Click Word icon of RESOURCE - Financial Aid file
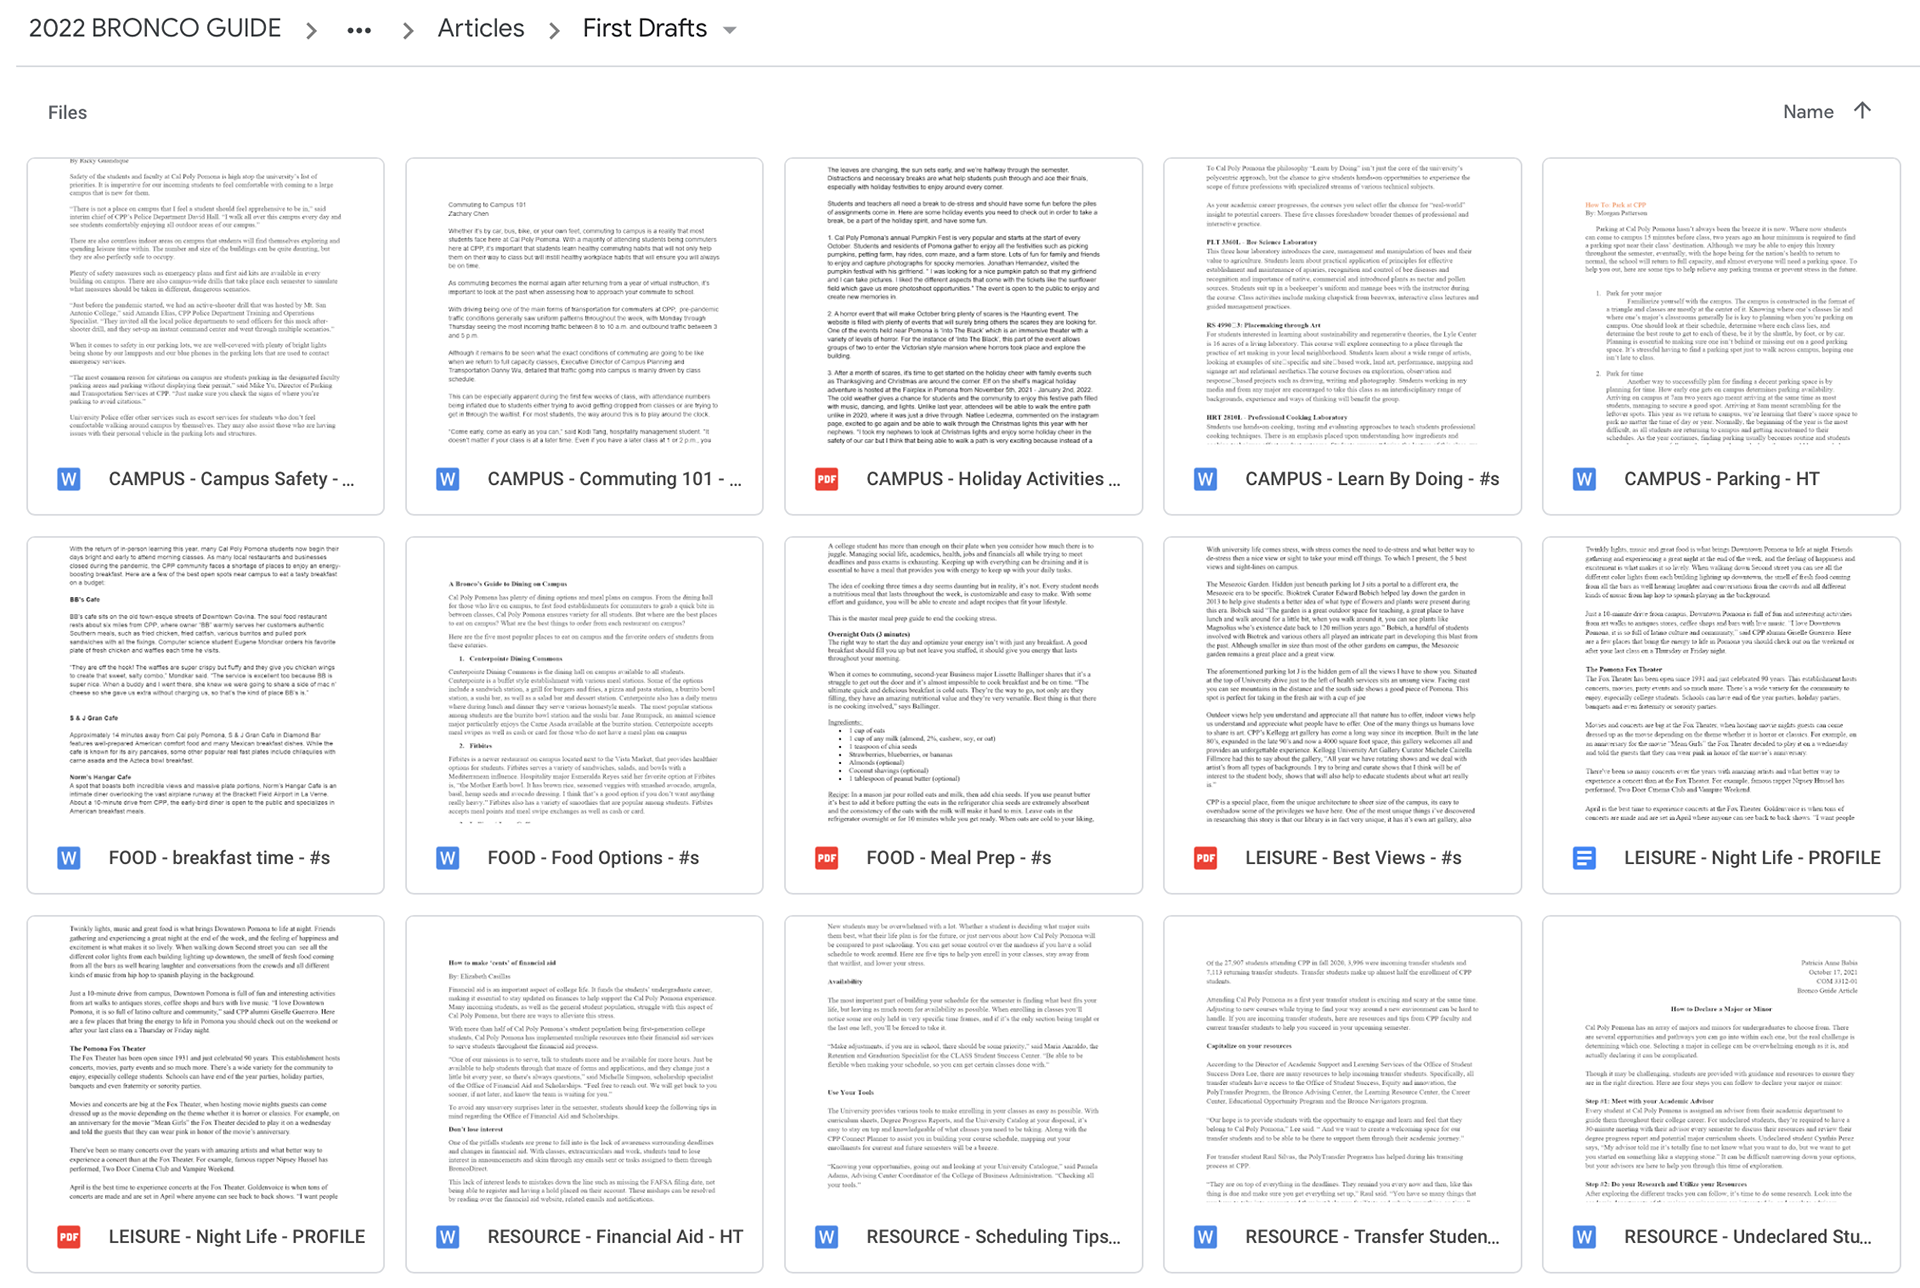1920x1288 pixels. [448, 1237]
